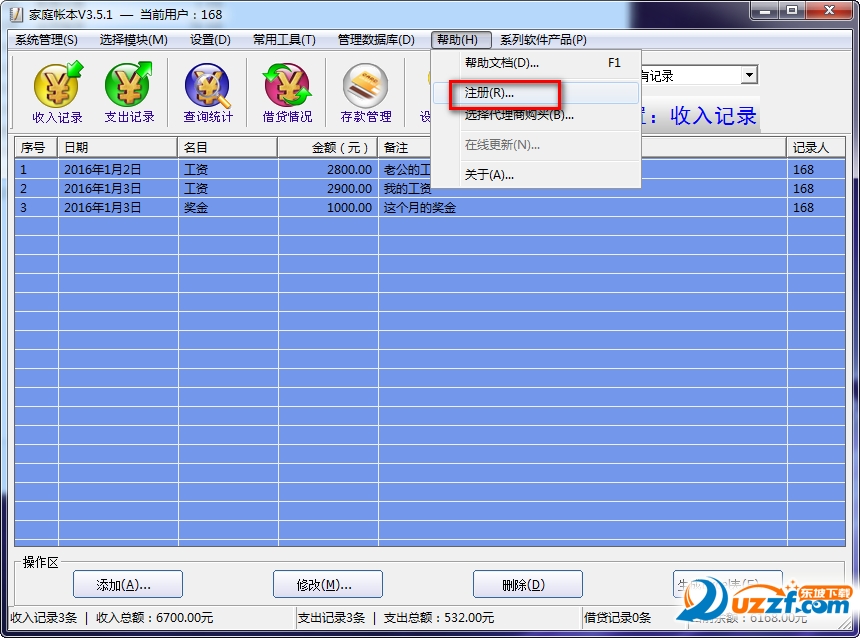Close the 家庭帐本 window
860x638 pixels.
coord(829,10)
